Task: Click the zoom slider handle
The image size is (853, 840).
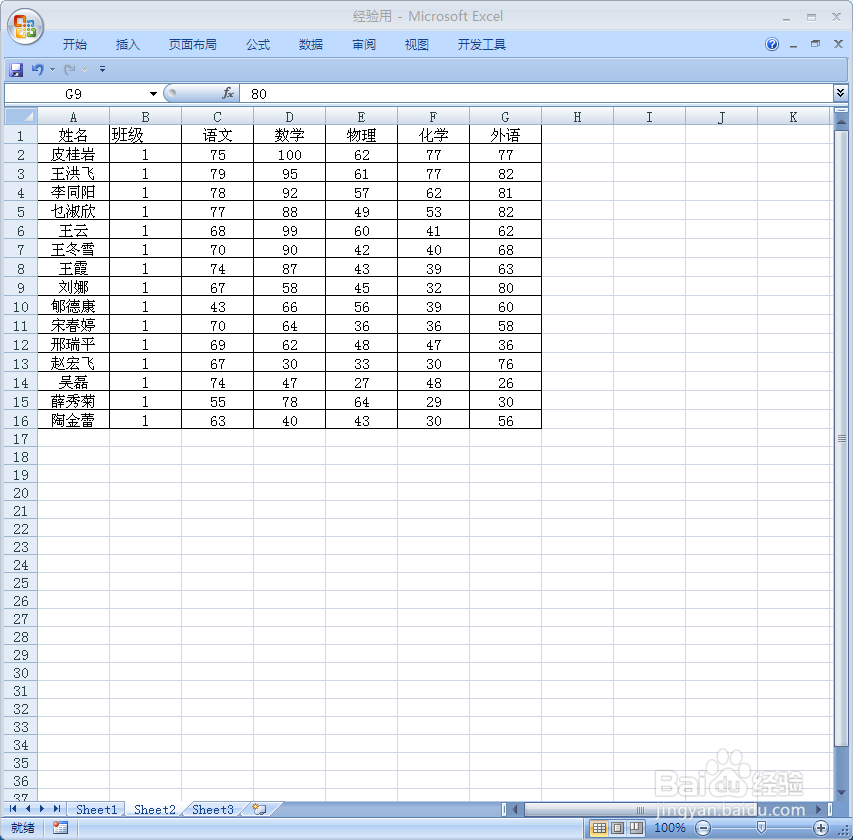Action: point(762,828)
